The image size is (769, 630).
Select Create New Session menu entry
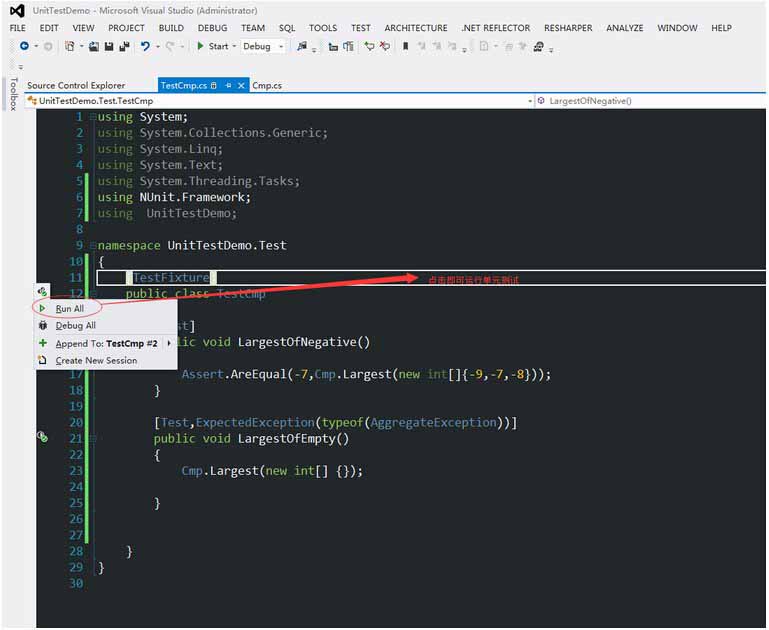click(x=96, y=360)
